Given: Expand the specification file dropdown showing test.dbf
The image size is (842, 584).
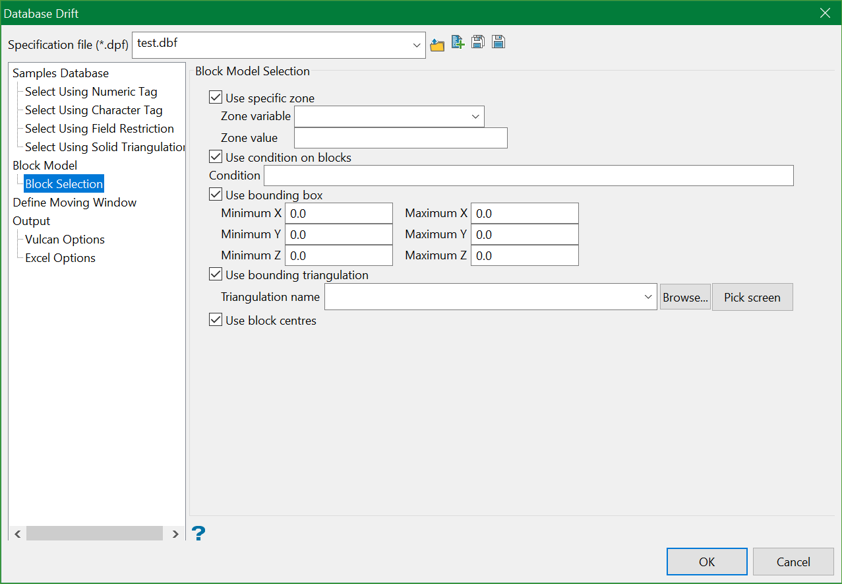Looking at the screenshot, I should [x=416, y=44].
